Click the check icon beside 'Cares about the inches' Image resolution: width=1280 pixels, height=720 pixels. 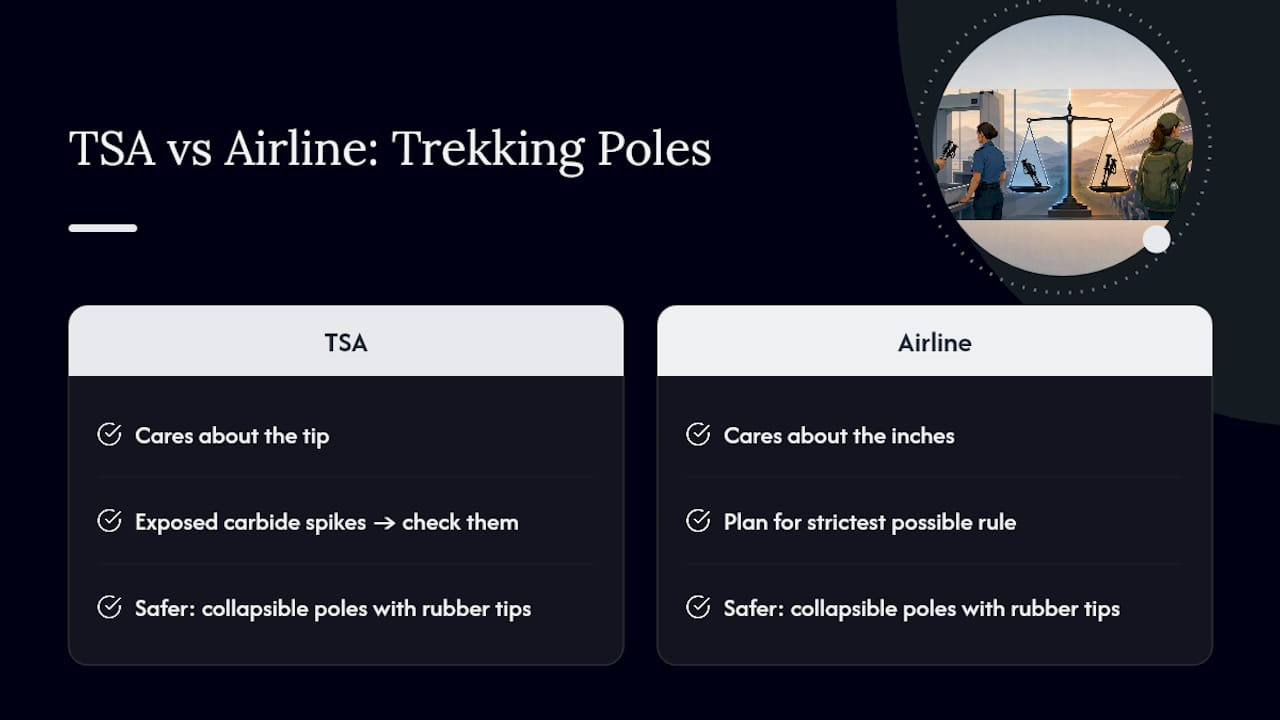click(698, 435)
